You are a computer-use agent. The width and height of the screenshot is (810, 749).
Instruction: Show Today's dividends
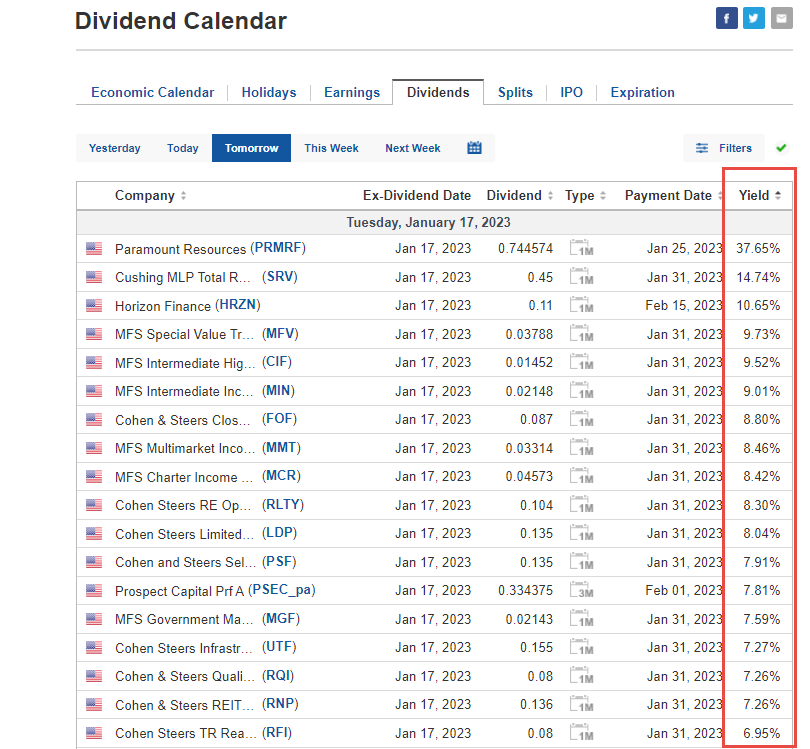pyautogui.click(x=182, y=148)
